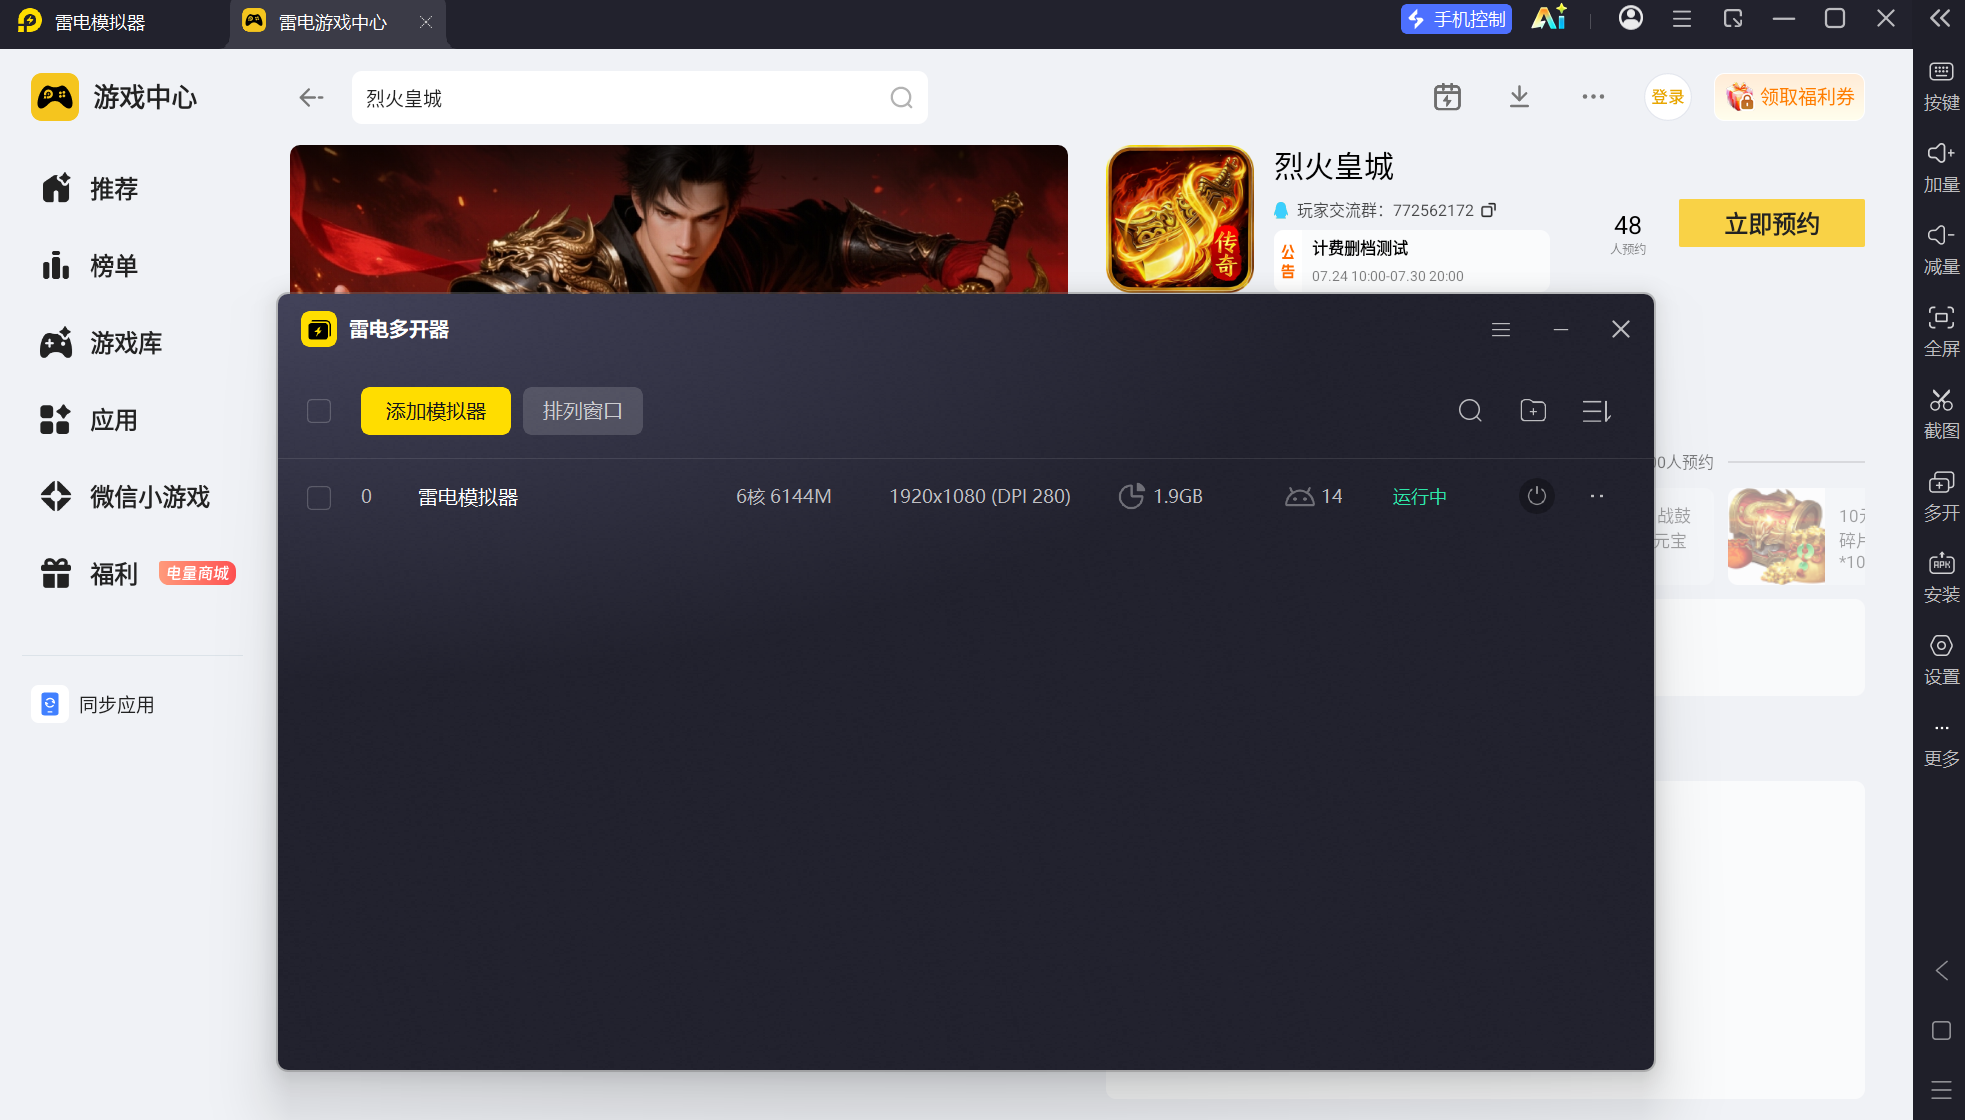This screenshot has height=1120, width=1965.
Task: Click the window resize/rotate icon in title bar
Action: 1733,18
